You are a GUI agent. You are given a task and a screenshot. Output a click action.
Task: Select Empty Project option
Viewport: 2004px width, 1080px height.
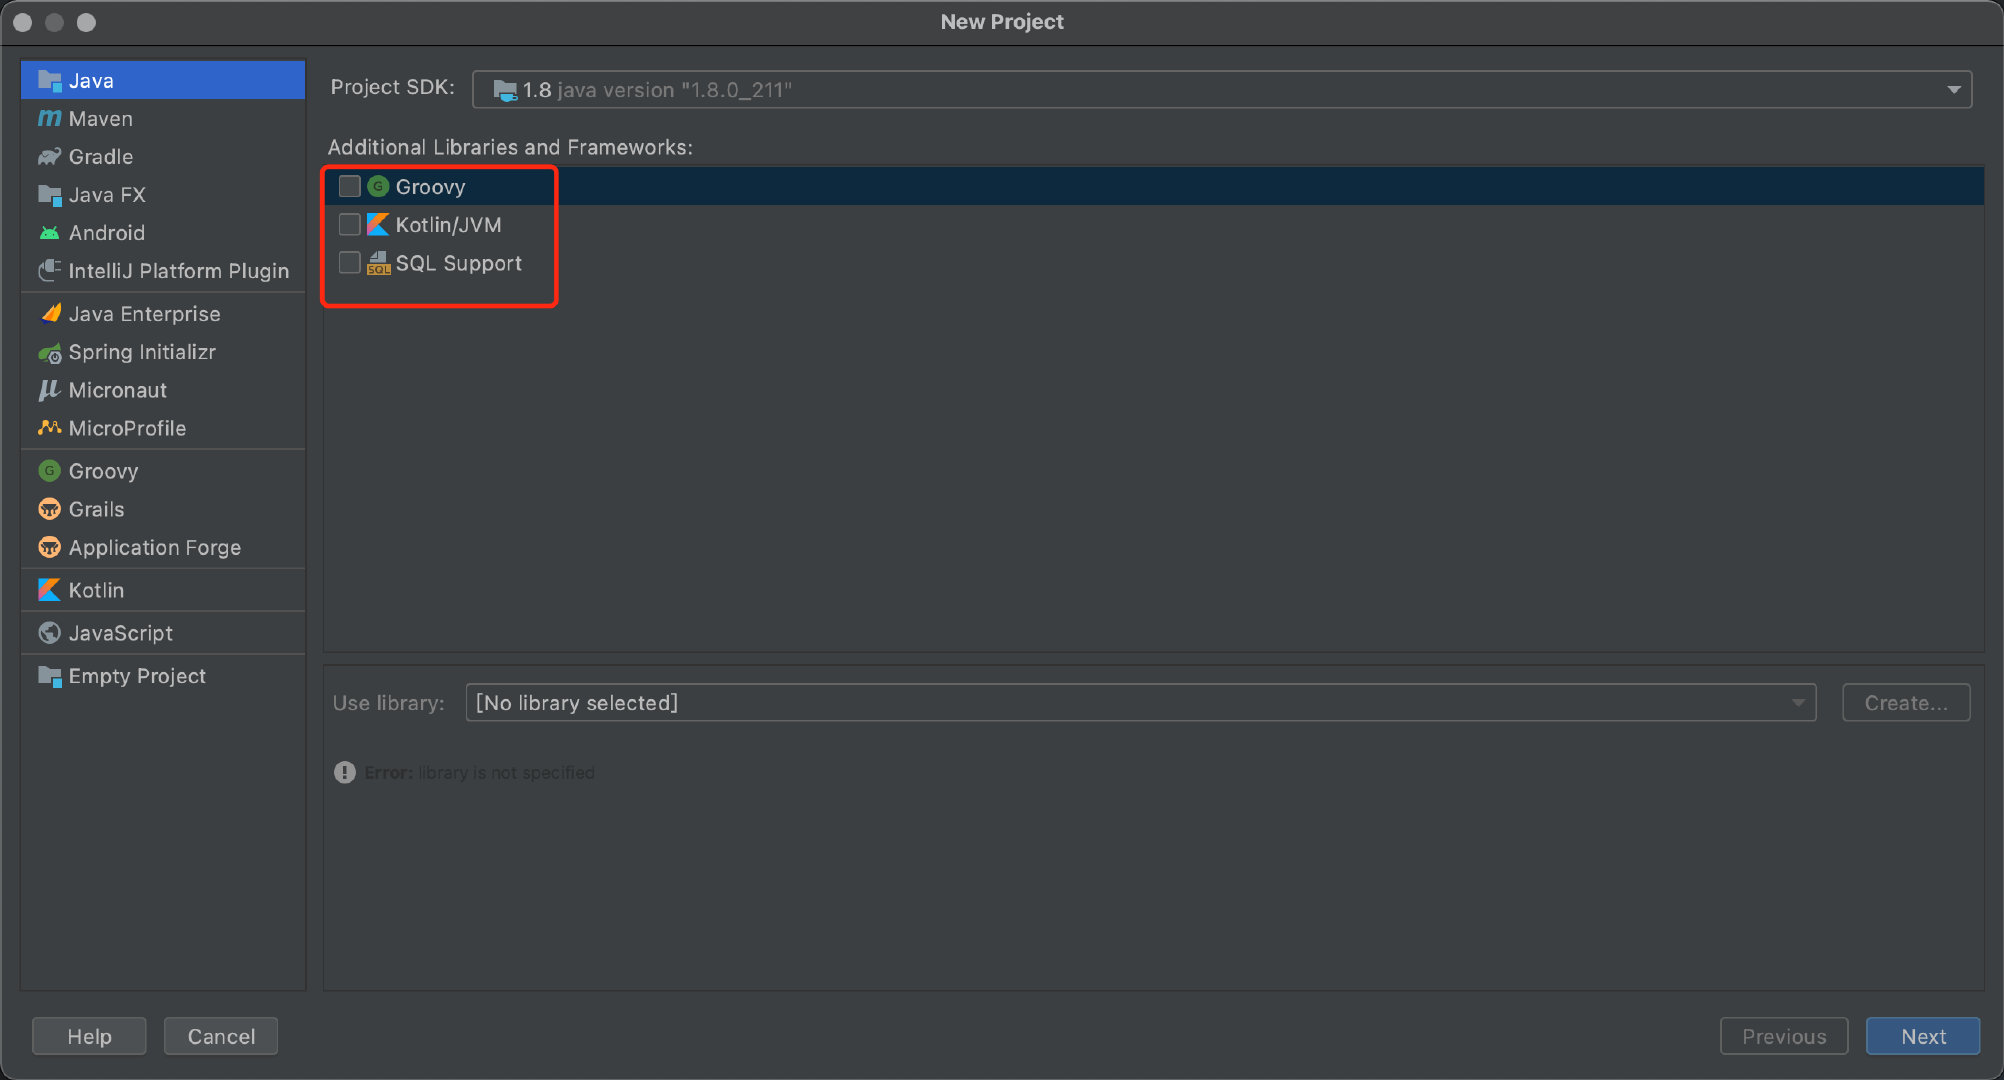click(x=163, y=676)
